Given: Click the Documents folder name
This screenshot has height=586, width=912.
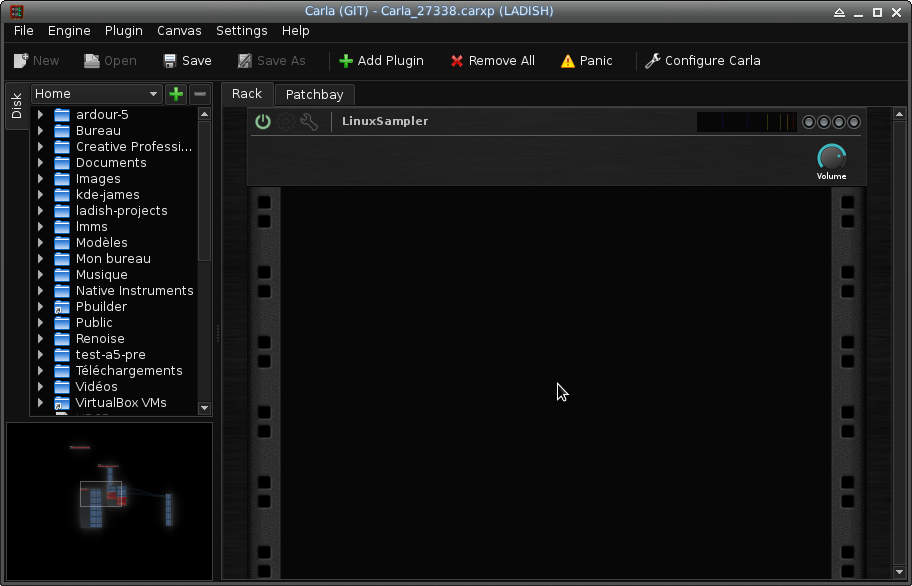Looking at the screenshot, I should (111, 163).
